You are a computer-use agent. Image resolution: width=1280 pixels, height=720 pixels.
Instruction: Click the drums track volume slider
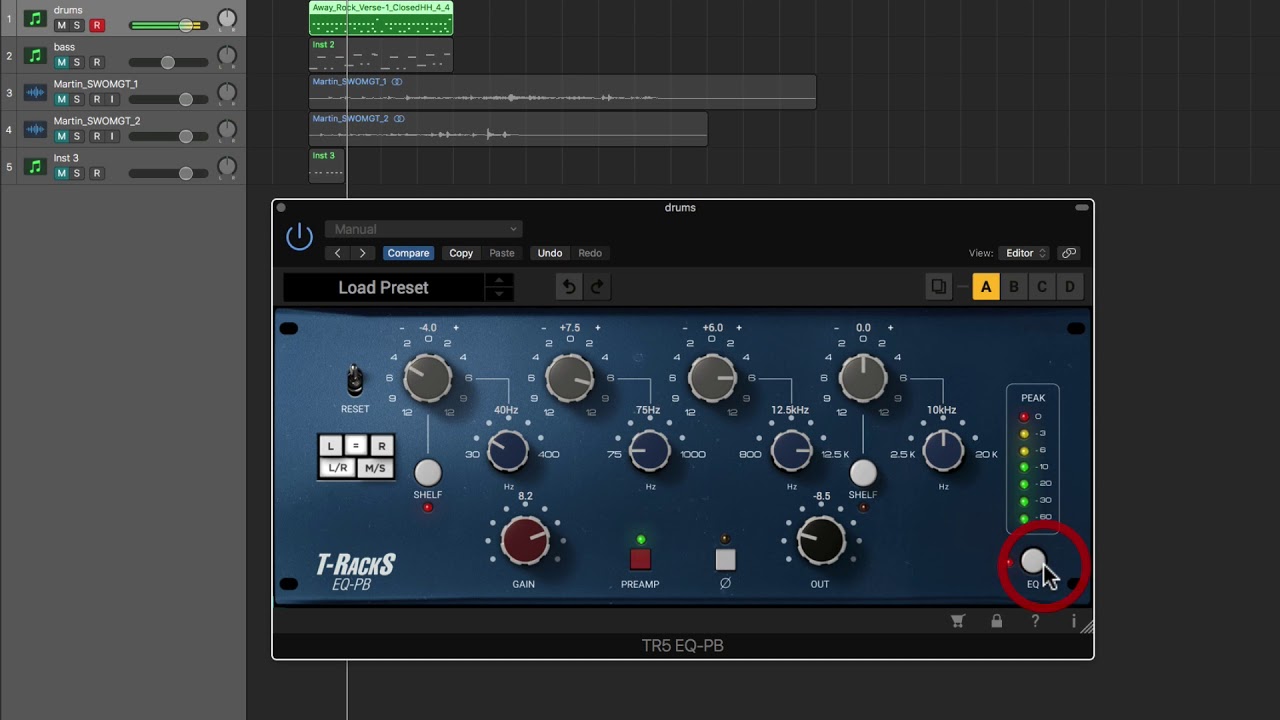(167, 26)
